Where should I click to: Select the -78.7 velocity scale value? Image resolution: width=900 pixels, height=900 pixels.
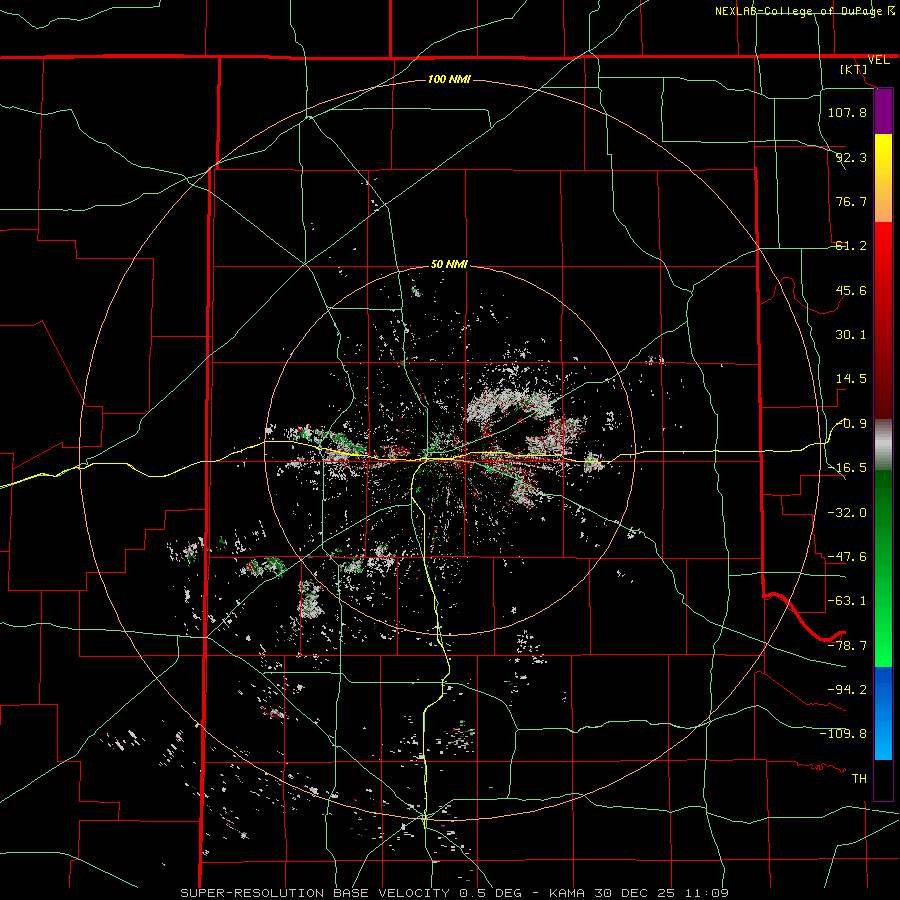pyautogui.click(x=847, y=646)
